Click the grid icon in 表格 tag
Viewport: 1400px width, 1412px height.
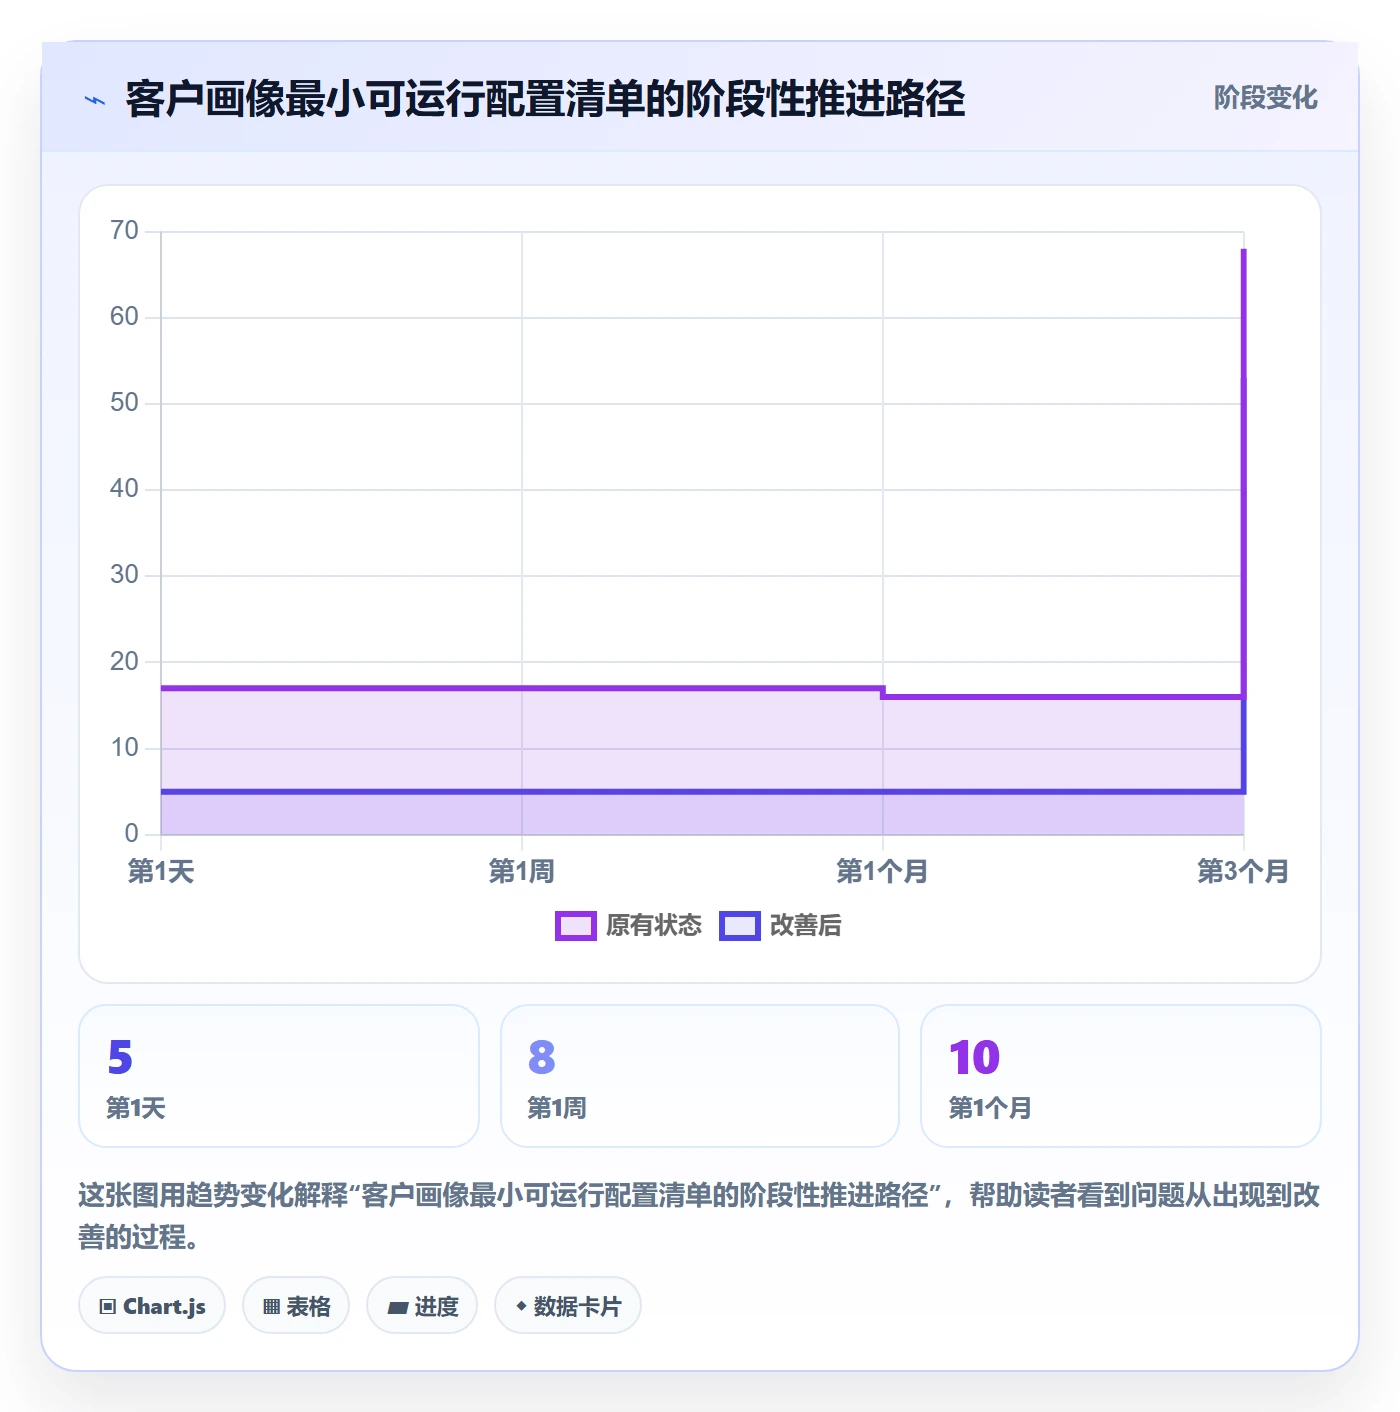pos(271,1307)
